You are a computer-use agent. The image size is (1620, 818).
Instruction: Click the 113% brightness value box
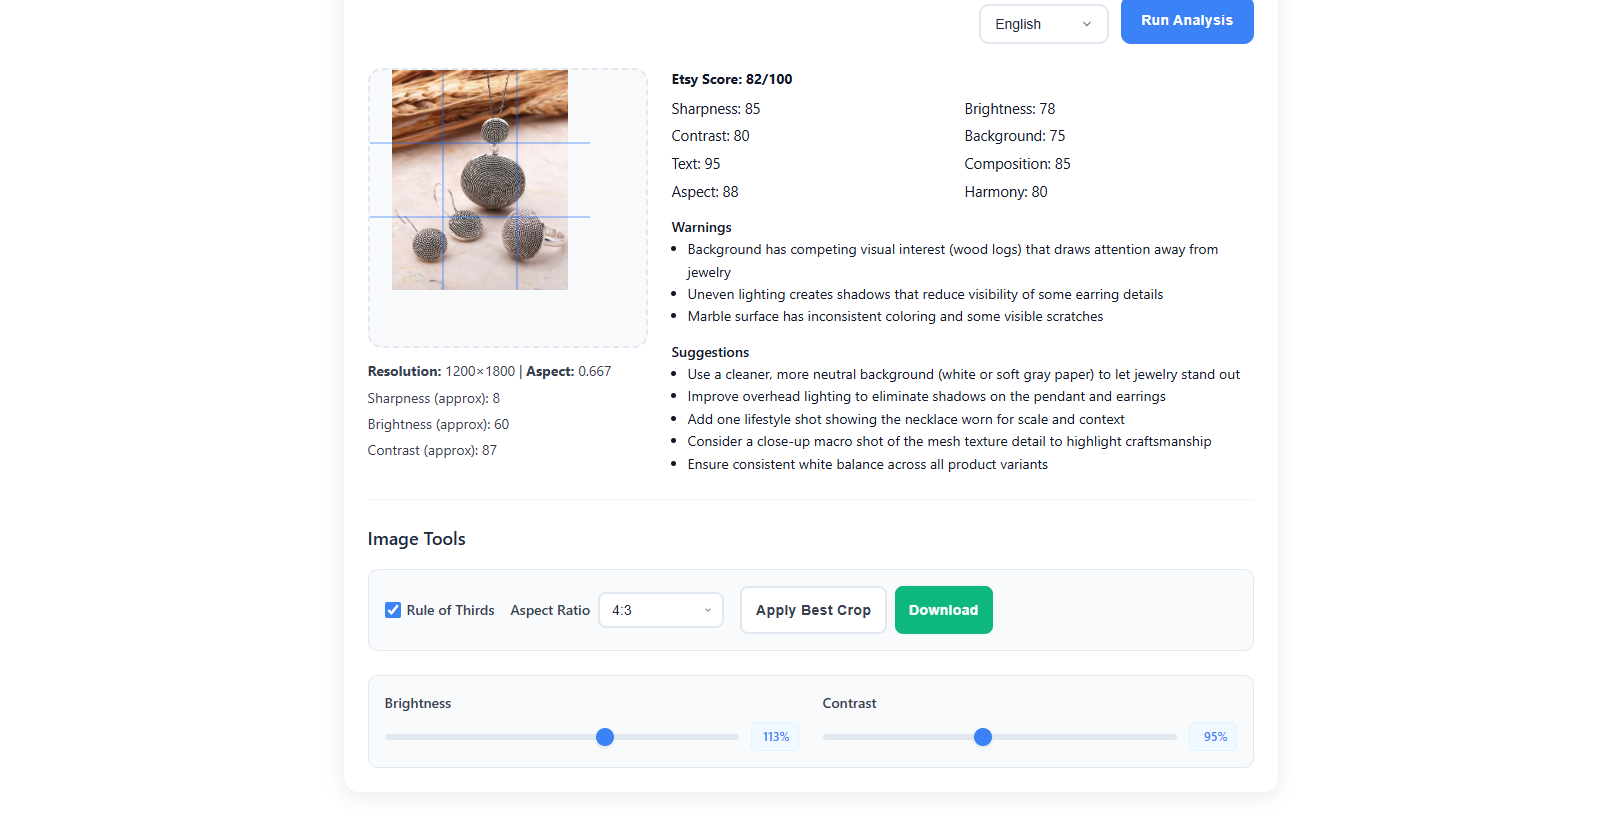[x=775, y=737]
